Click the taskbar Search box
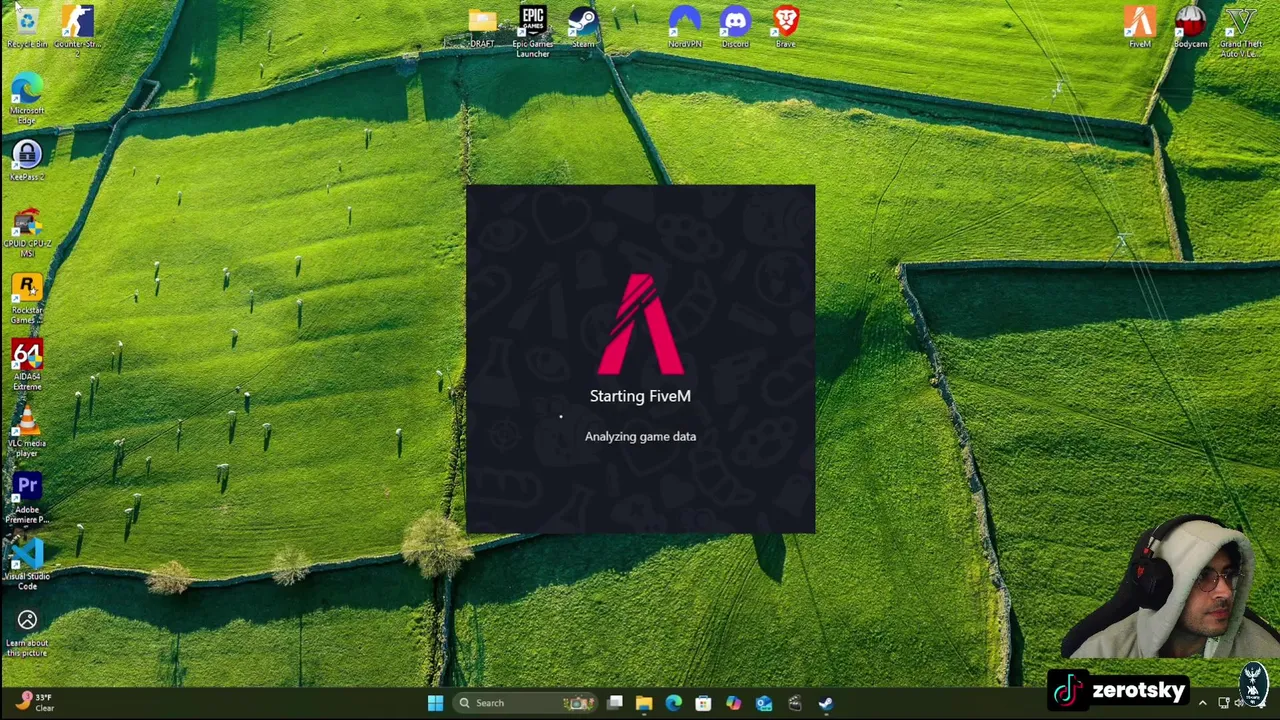This screenshot has height=720, width=1280. click(525, 703)
